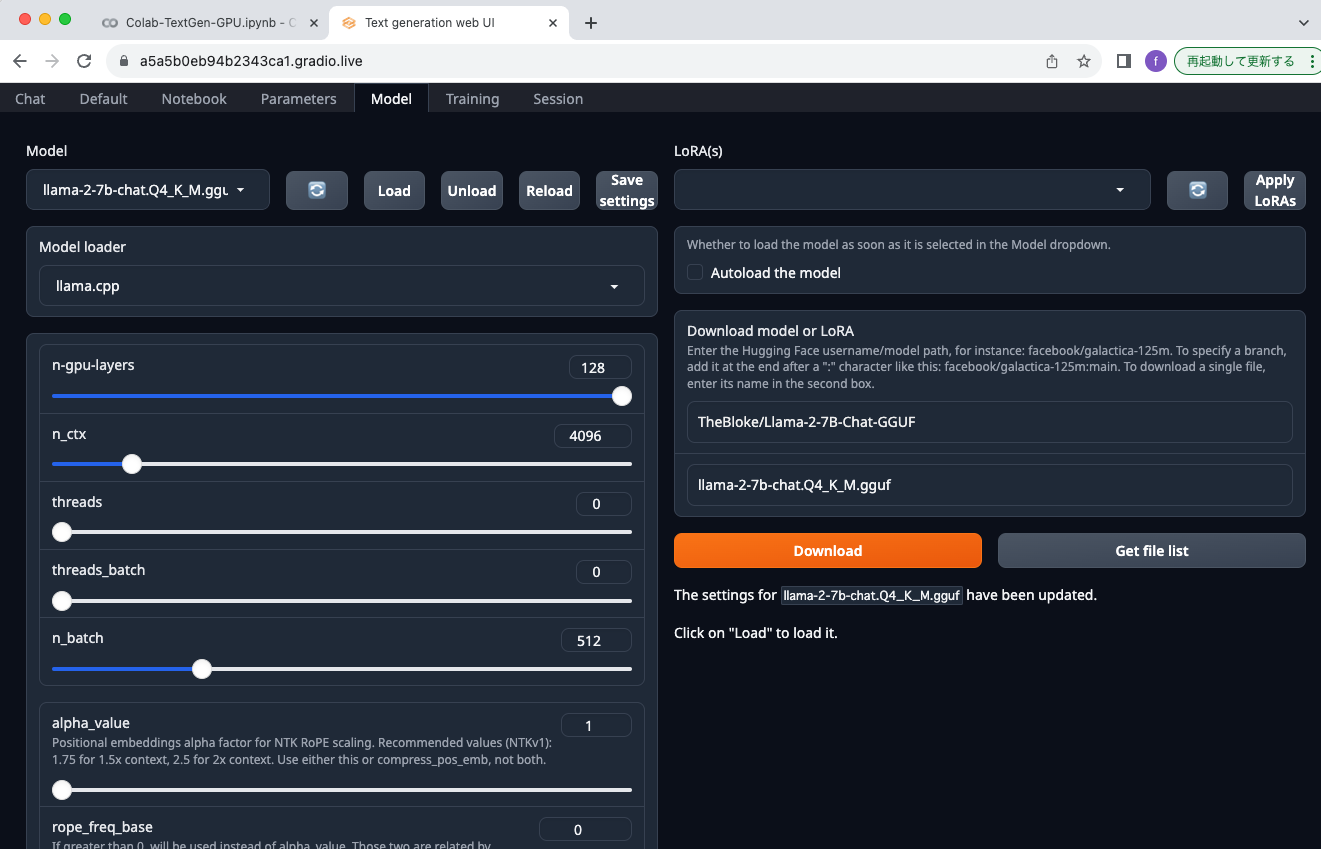Go to the Parameters tab

point(299,98)
